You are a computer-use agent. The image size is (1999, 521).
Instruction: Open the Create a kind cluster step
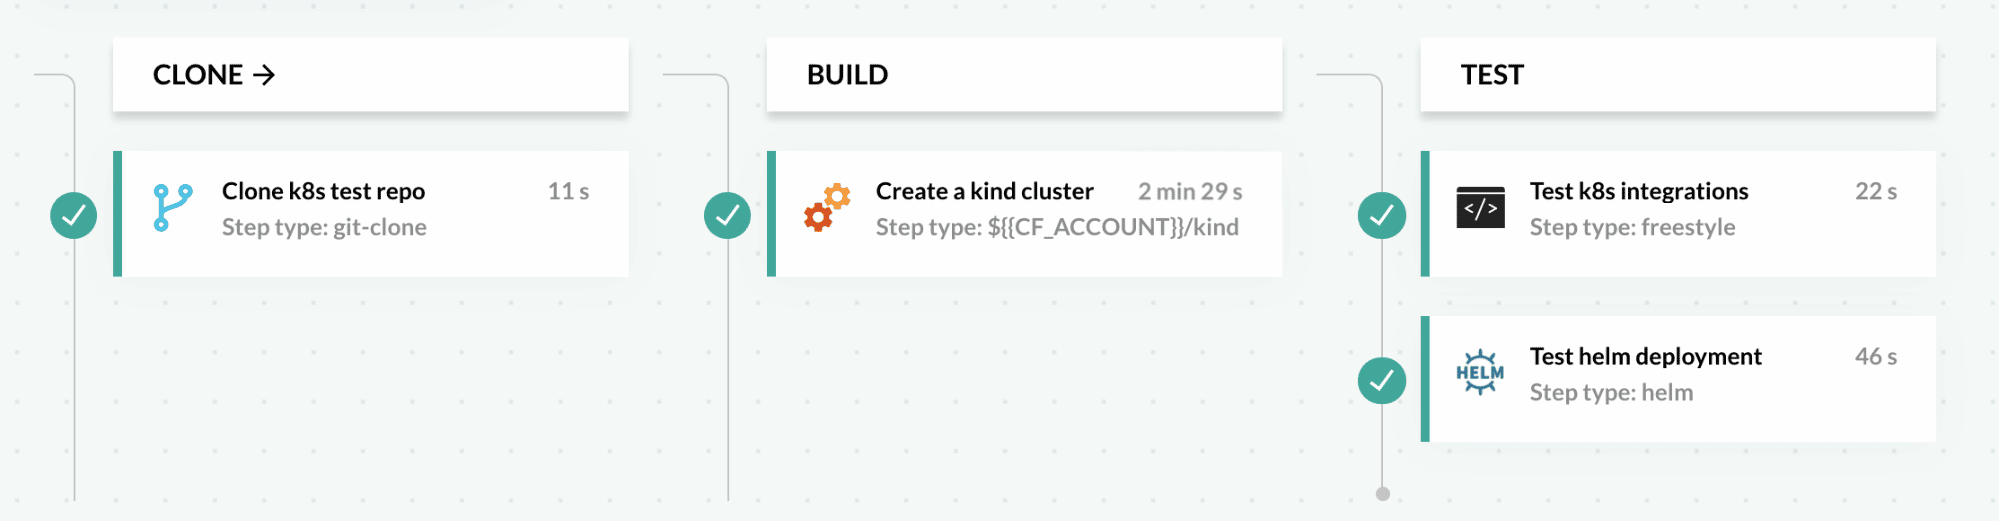[x=984, y=191]
